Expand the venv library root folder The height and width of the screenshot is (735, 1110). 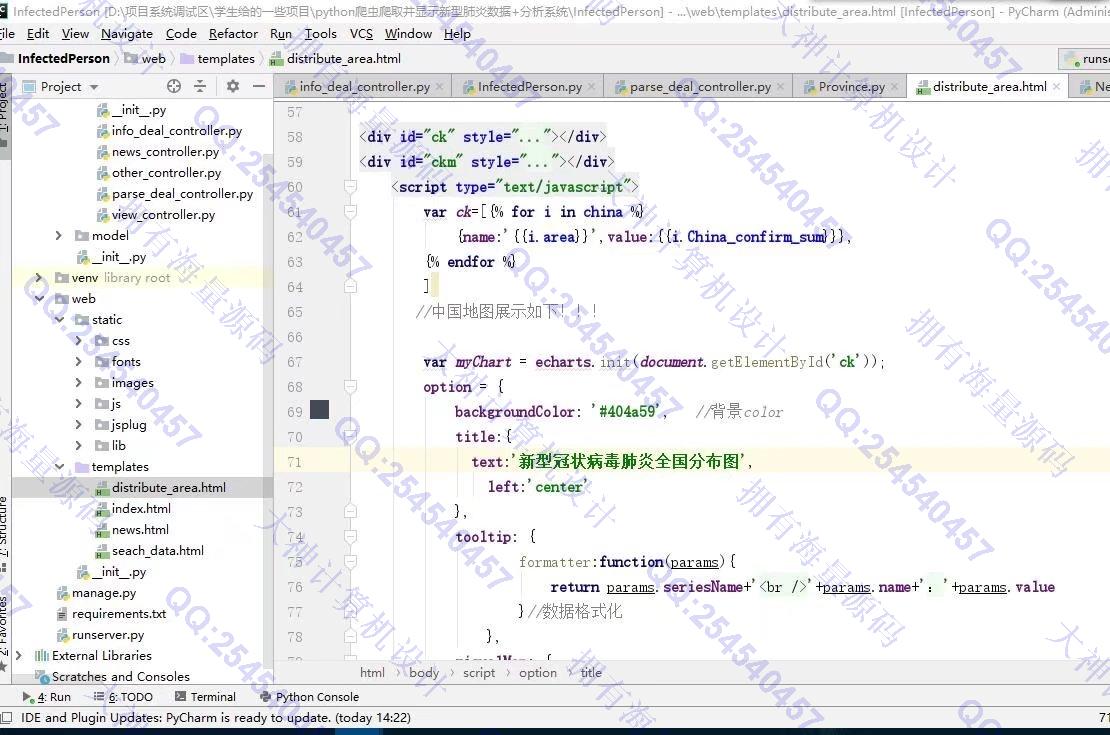(x=39, y=278)
